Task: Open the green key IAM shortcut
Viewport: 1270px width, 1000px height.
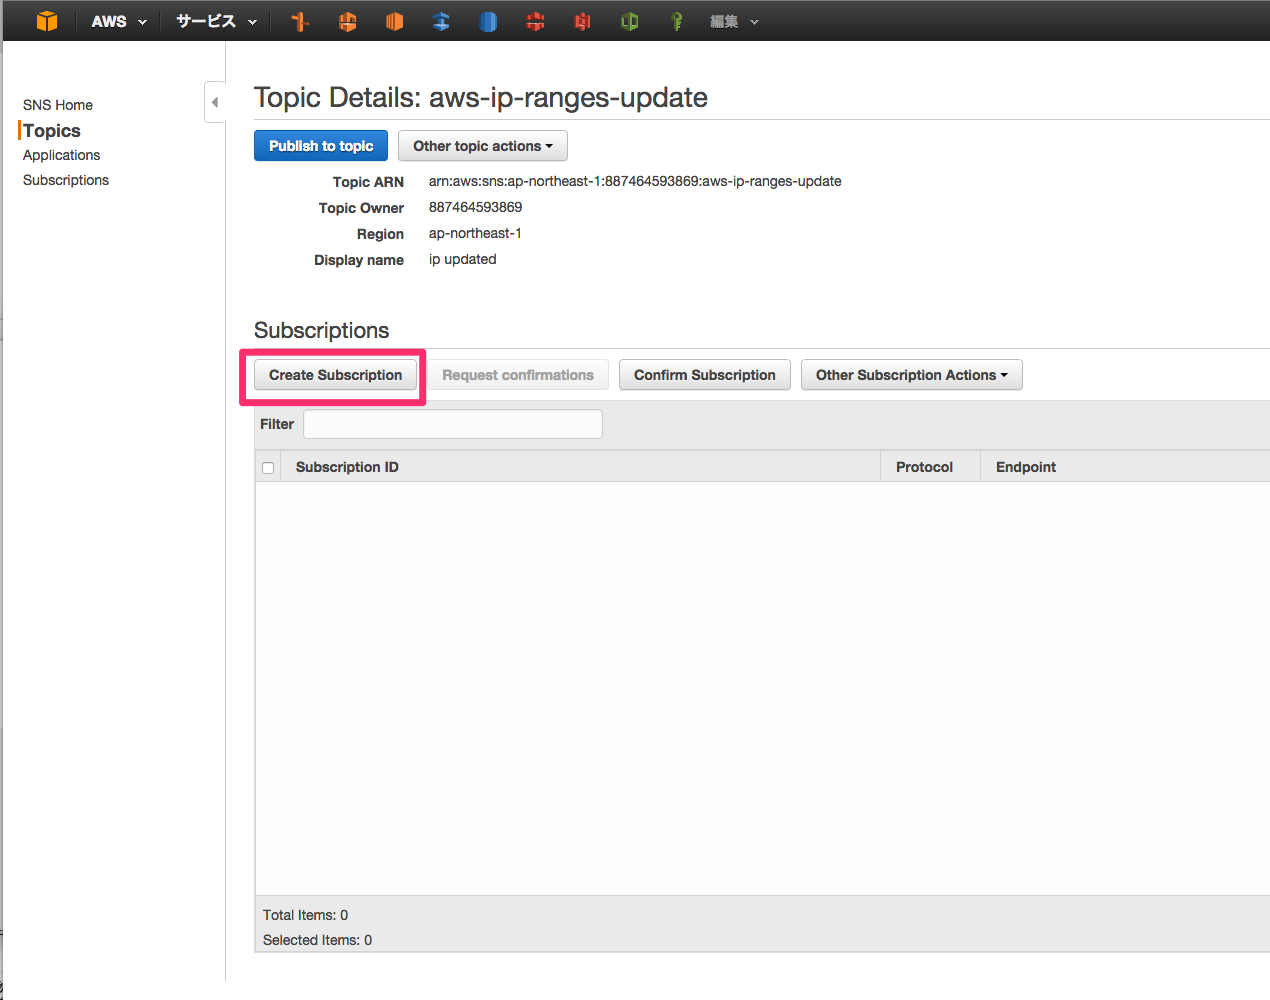Action: 676,21
